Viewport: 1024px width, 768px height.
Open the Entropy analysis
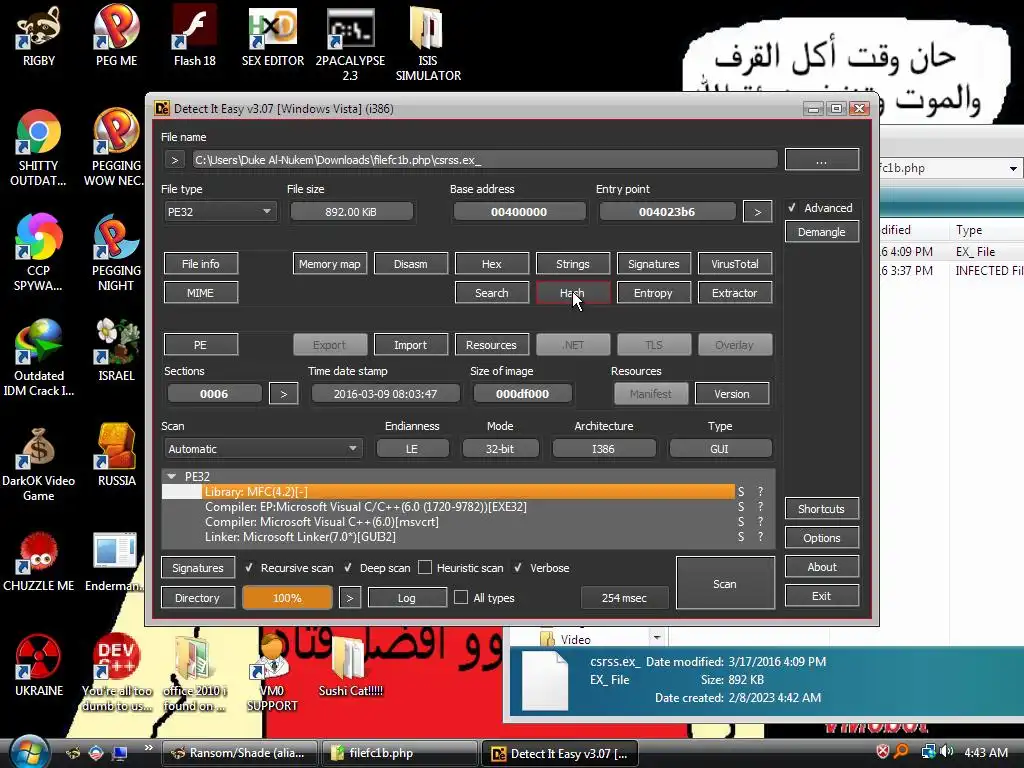tap(654, 293)
